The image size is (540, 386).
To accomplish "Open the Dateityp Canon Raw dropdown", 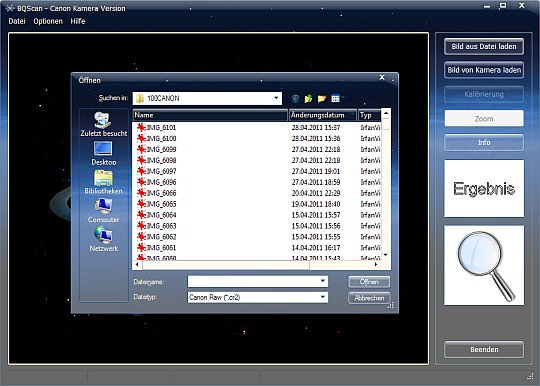I will (x=323, y=297).
